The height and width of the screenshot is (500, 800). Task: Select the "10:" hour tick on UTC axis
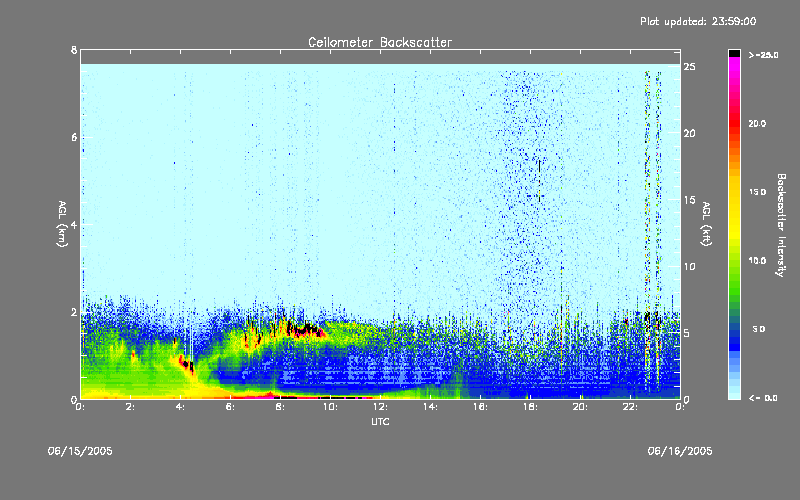click(330, 407)
